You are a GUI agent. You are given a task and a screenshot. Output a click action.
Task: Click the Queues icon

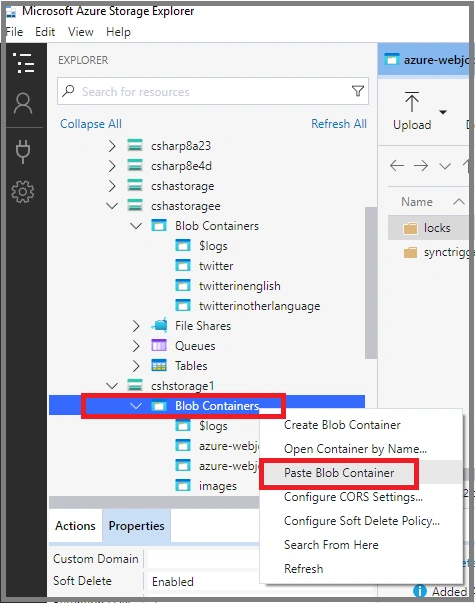(159, 345)
